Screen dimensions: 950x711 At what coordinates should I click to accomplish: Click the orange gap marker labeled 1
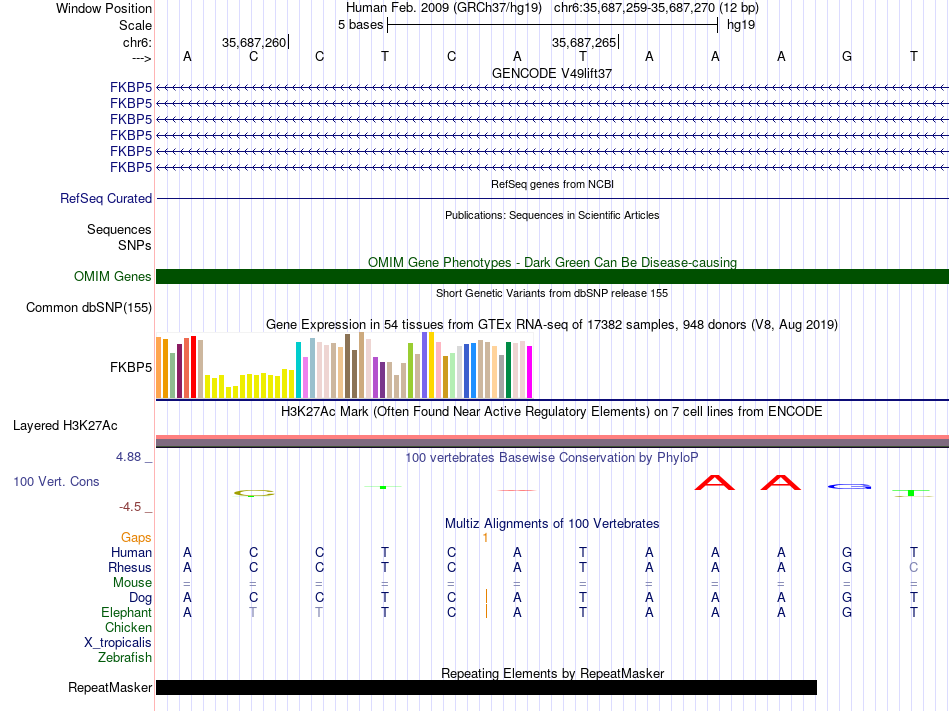[485, 538]
